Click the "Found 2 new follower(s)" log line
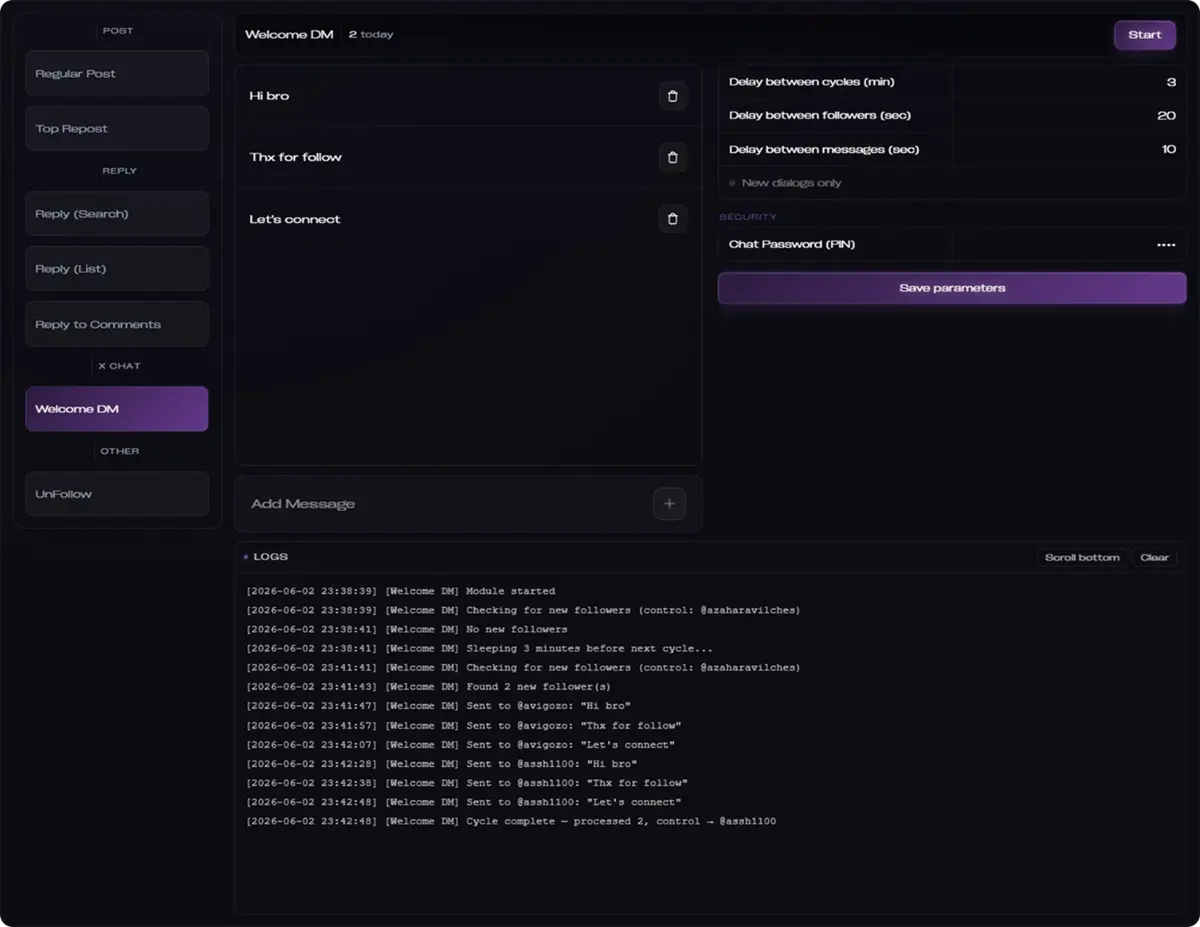 click(x=428, y=687)
